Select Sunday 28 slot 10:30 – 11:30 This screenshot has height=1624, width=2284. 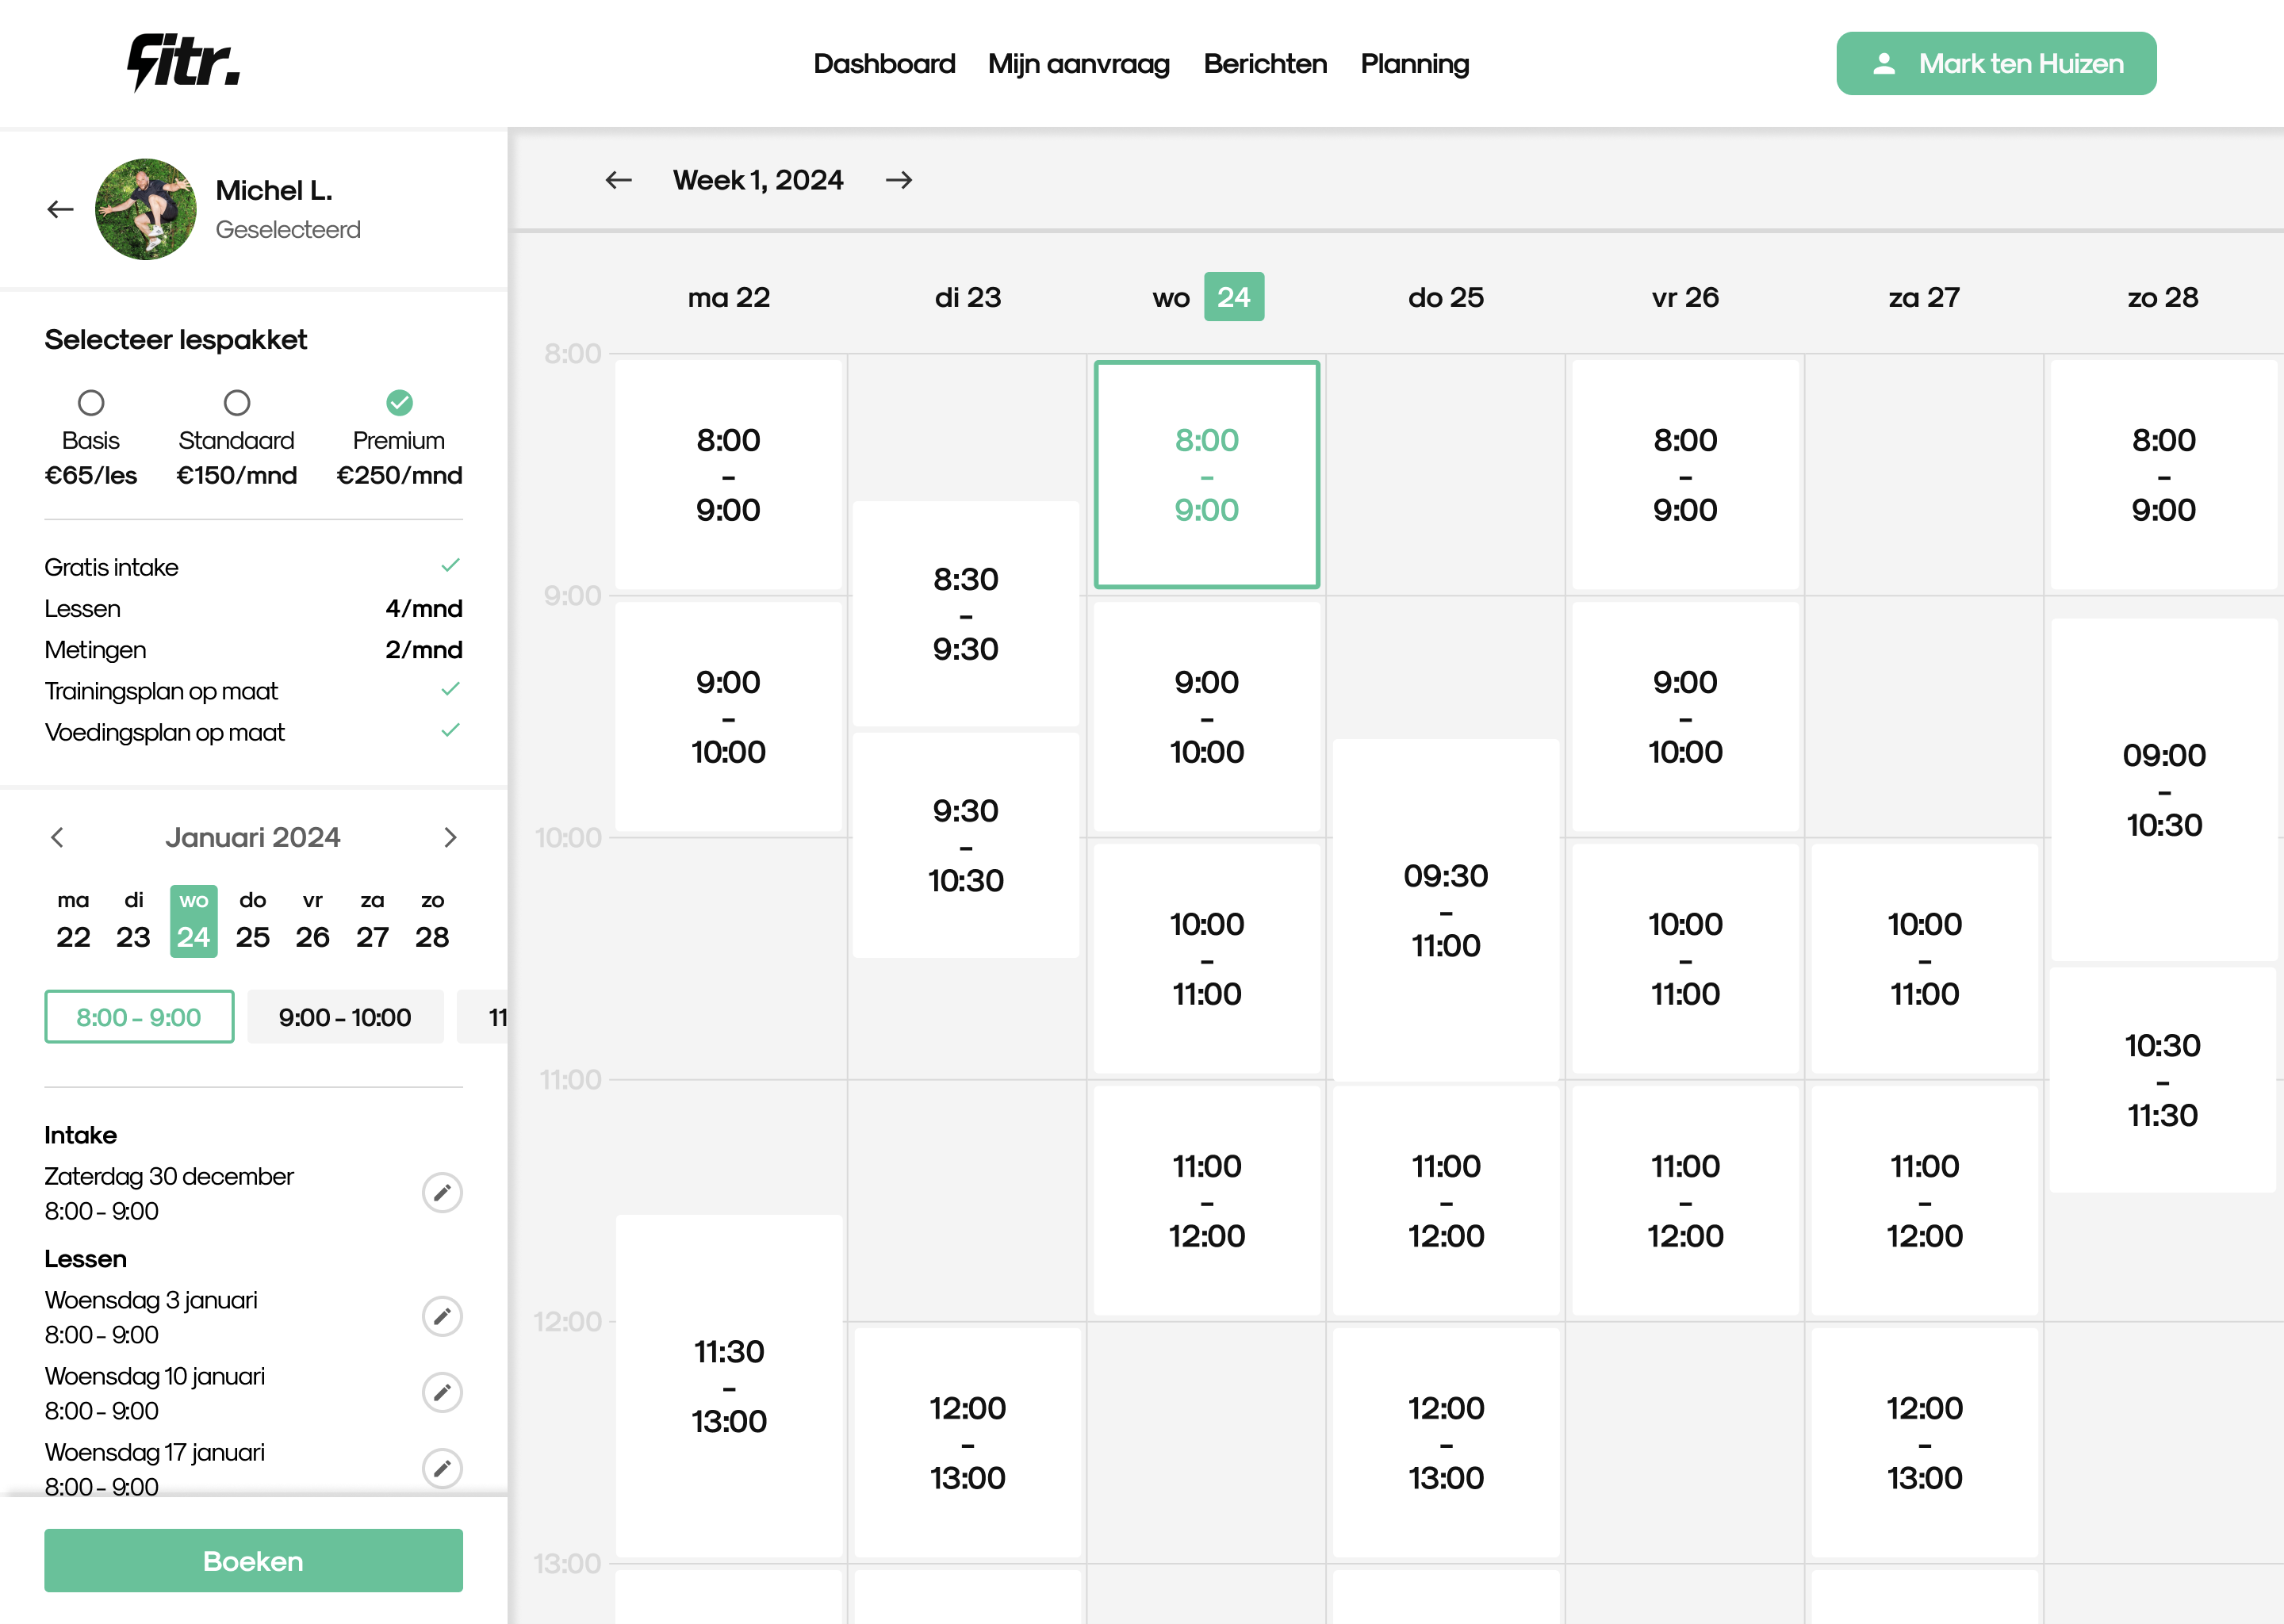click(x=2163, y=1080)
